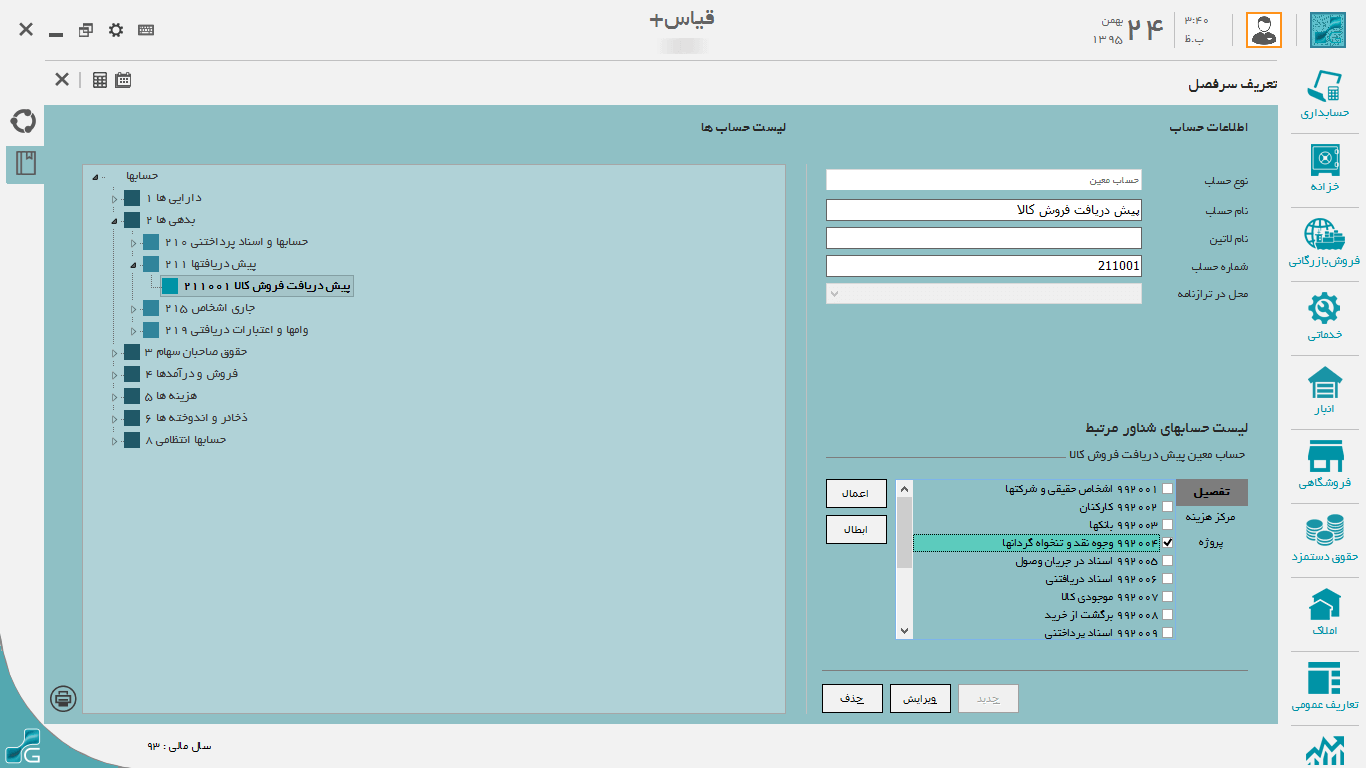Click scroll up arrow of floating accounts list
1366x768 pixels.
pos(905,489)
